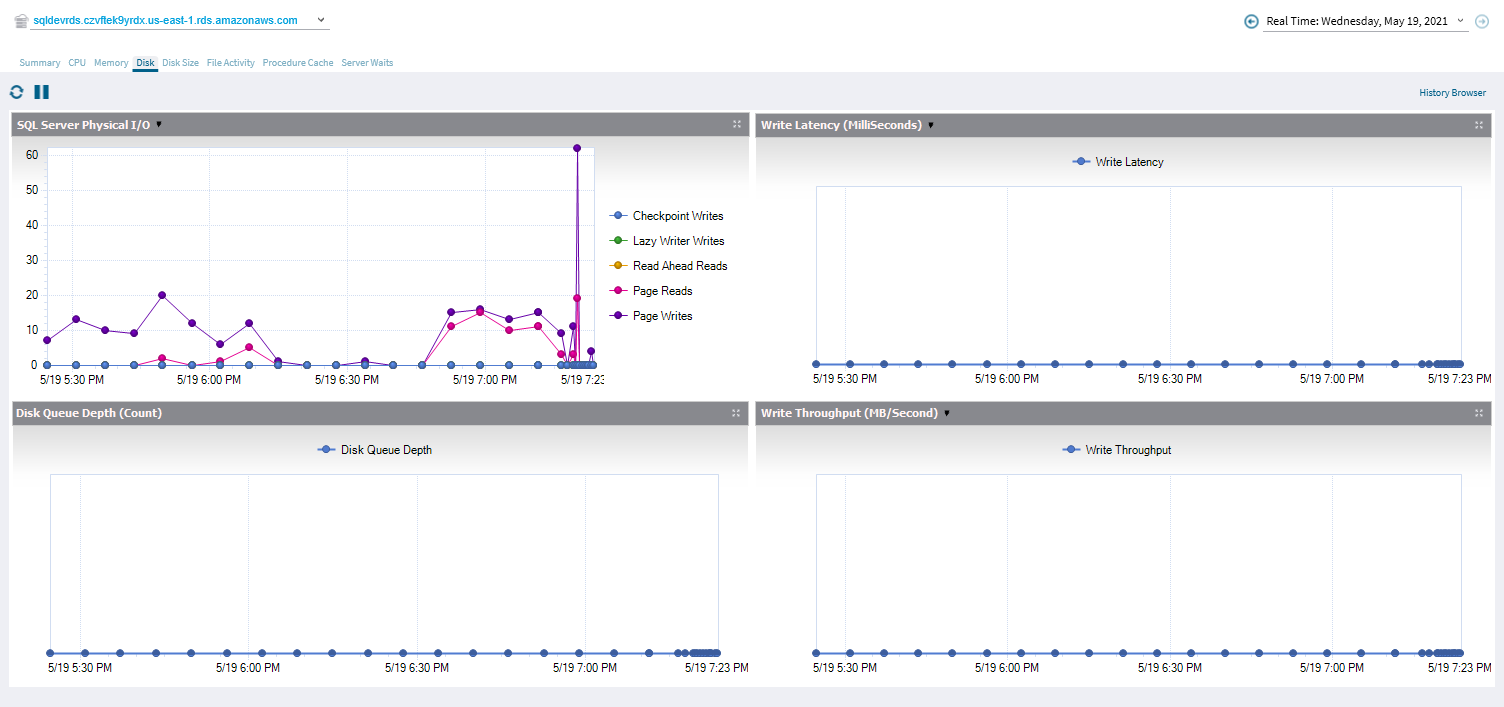Image resolution: width=1504 pixels, height=707 pixels.
Task: Open the server selection dropdown
Action: coord(320,20)
